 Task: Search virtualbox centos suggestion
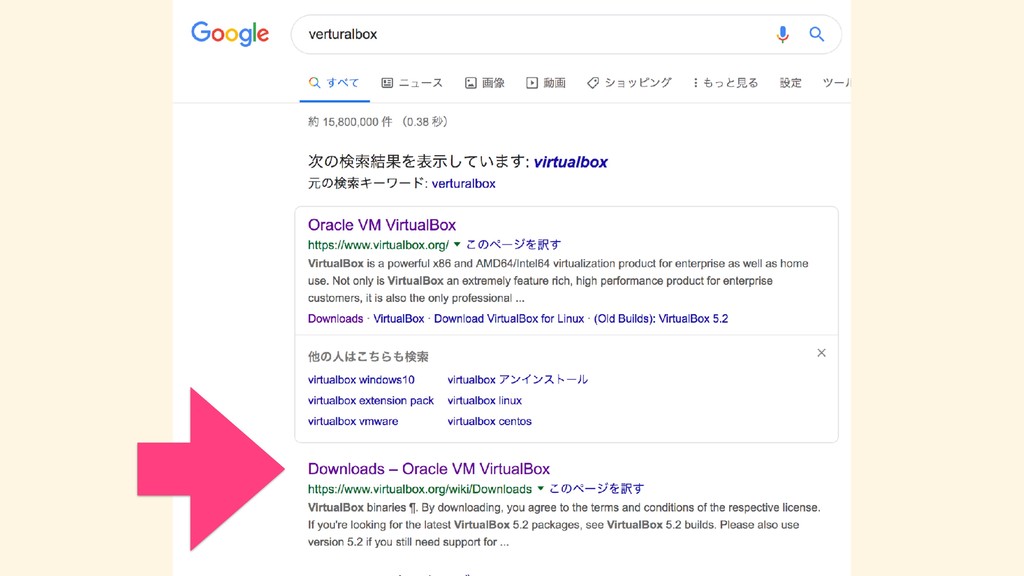[x=489, y=421]
